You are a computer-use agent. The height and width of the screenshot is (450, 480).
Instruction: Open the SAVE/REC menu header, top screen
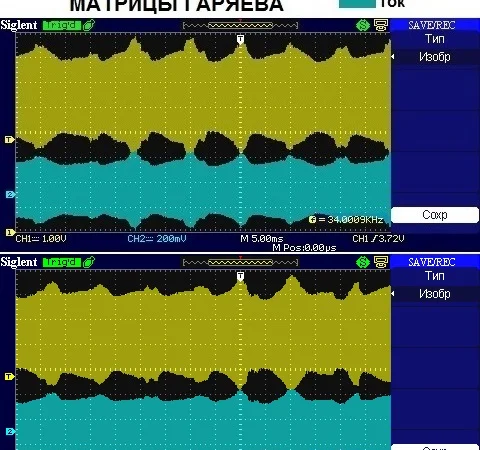(x=432, y=25)
